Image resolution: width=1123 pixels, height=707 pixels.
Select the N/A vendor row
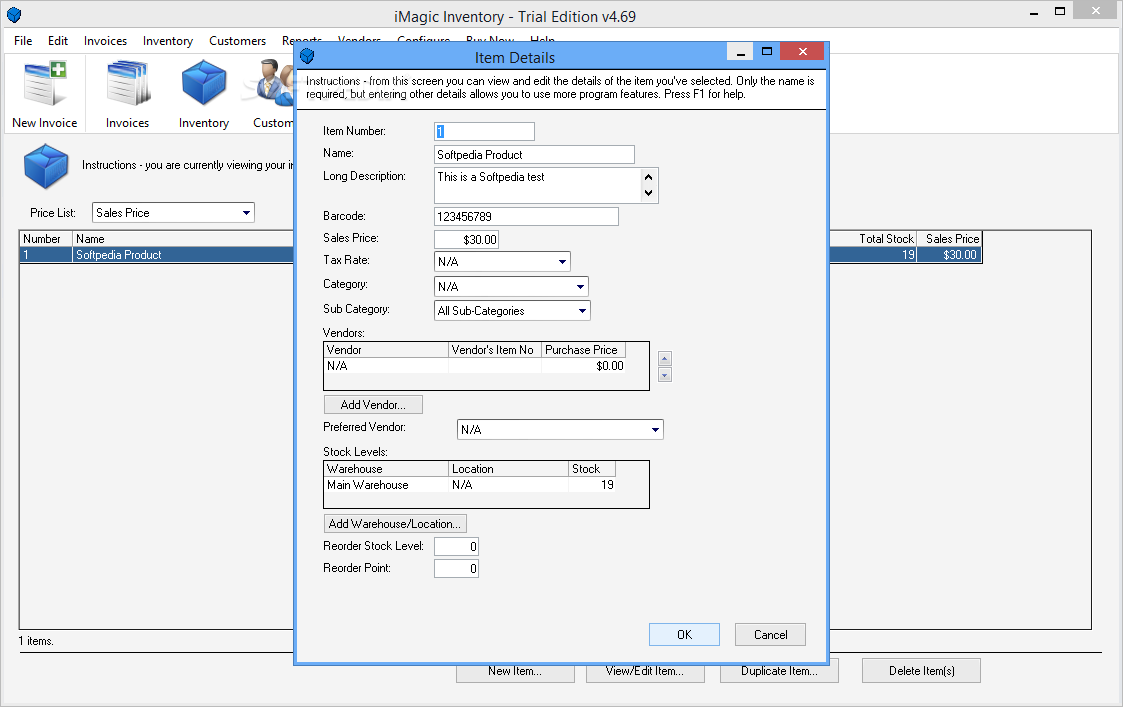(x=476, y=366)
